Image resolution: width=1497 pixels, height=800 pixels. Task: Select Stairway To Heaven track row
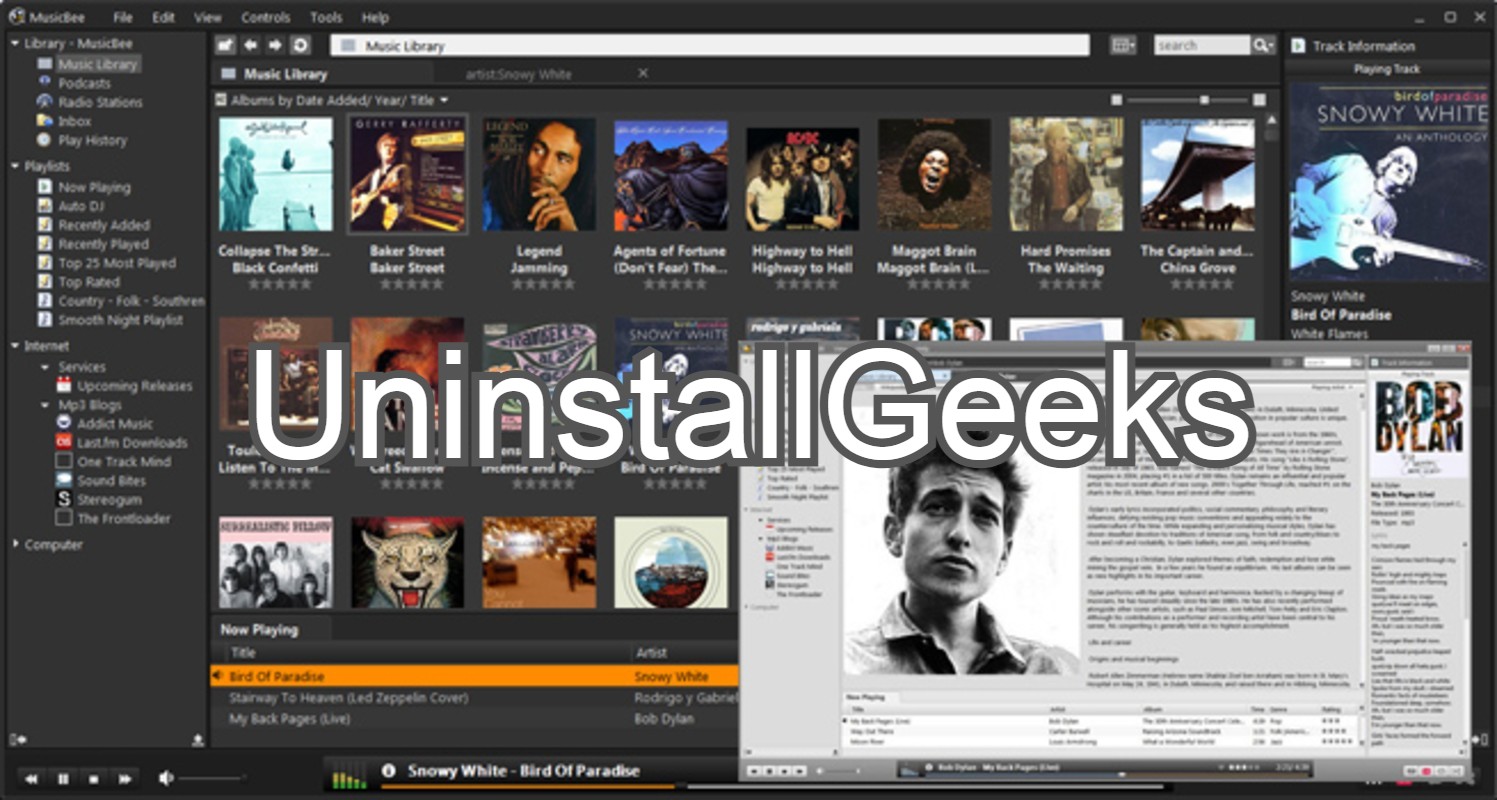tap(475, 698)
